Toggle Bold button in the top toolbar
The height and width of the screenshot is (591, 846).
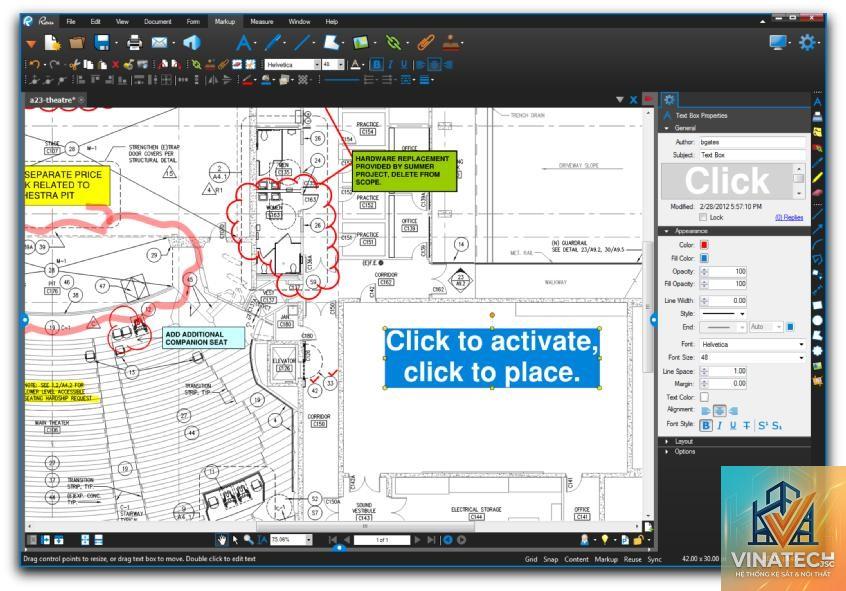point(377,65)
